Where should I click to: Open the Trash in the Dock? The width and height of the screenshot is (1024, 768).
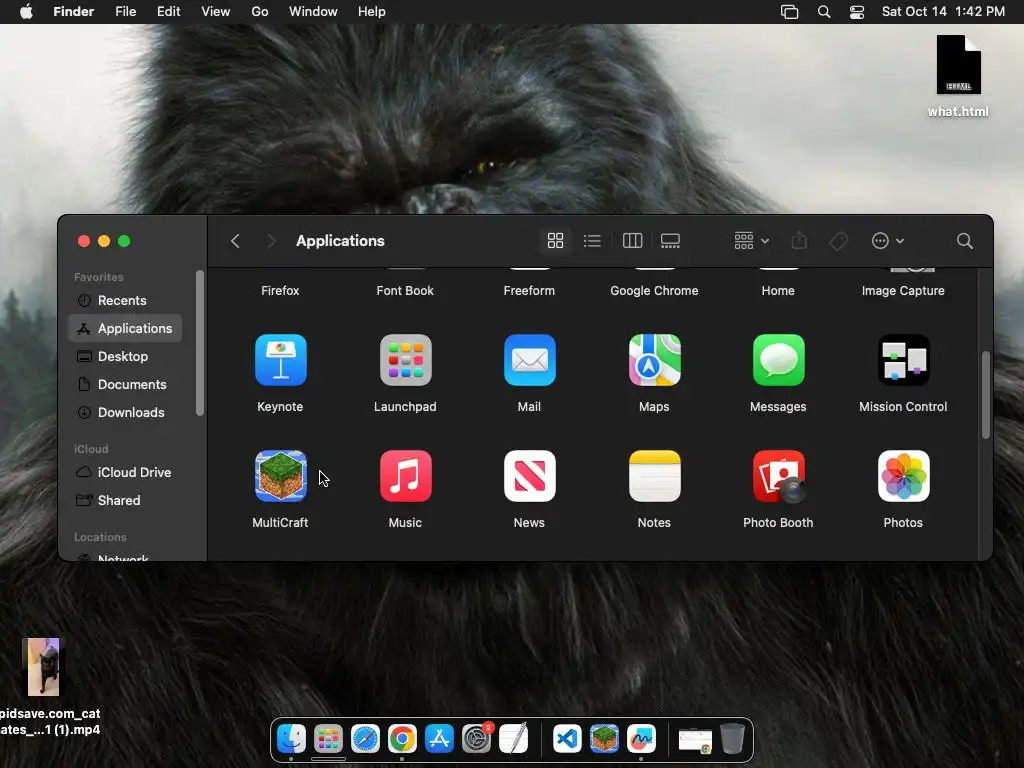[x=733, y=739]
